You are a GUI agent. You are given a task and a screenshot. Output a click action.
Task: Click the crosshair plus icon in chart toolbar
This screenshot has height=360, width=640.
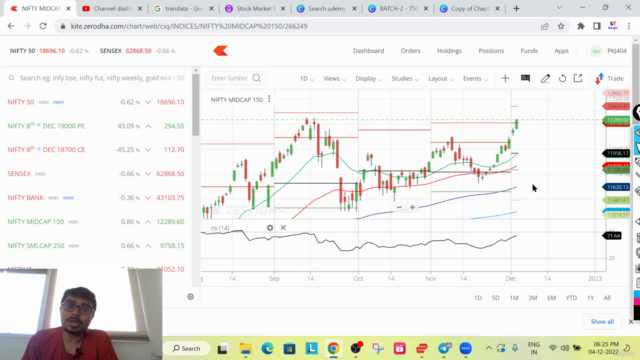[x=505, y=78]
